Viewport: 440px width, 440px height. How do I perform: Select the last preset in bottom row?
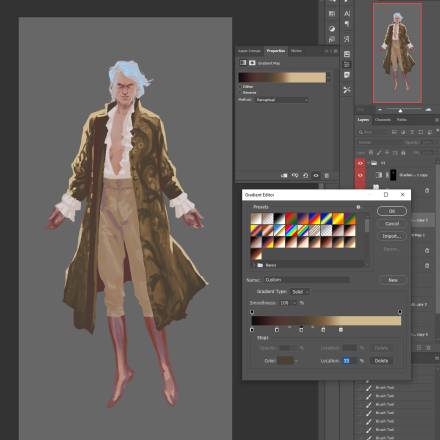click(x=256, y=254)
